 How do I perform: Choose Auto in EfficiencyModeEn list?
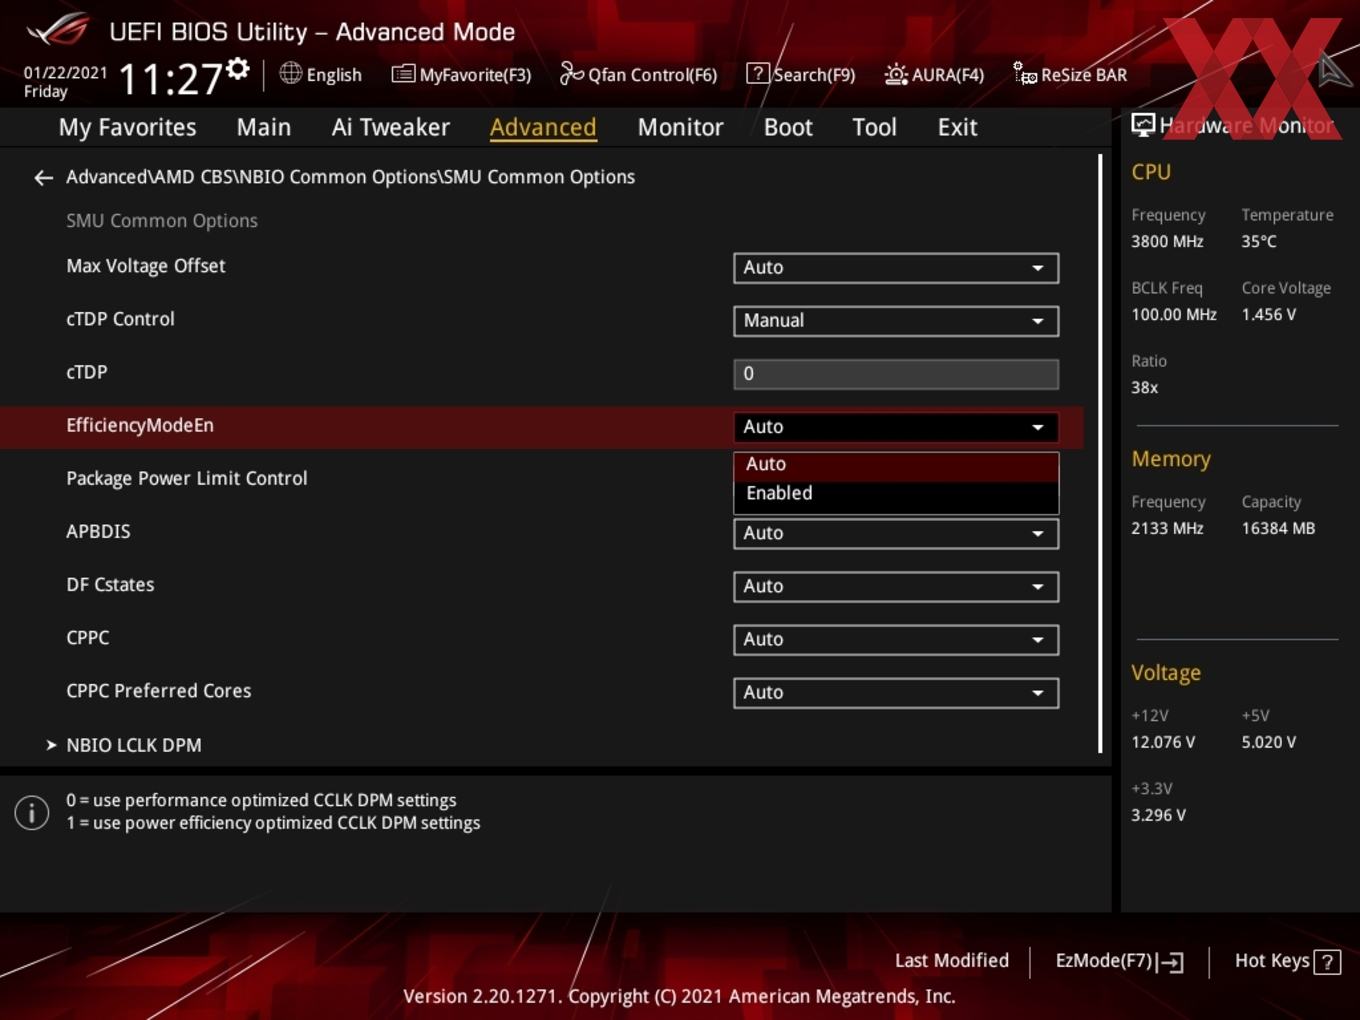click(896, 464)
